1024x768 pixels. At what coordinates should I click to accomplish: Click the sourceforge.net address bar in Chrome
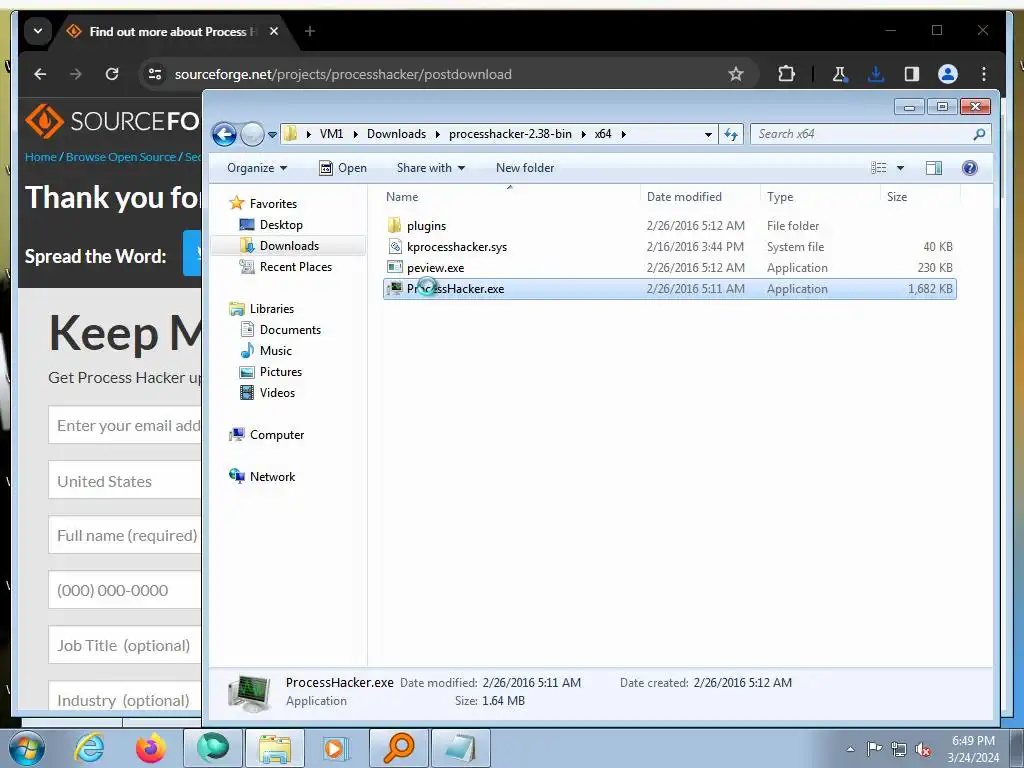click(343, 74)
